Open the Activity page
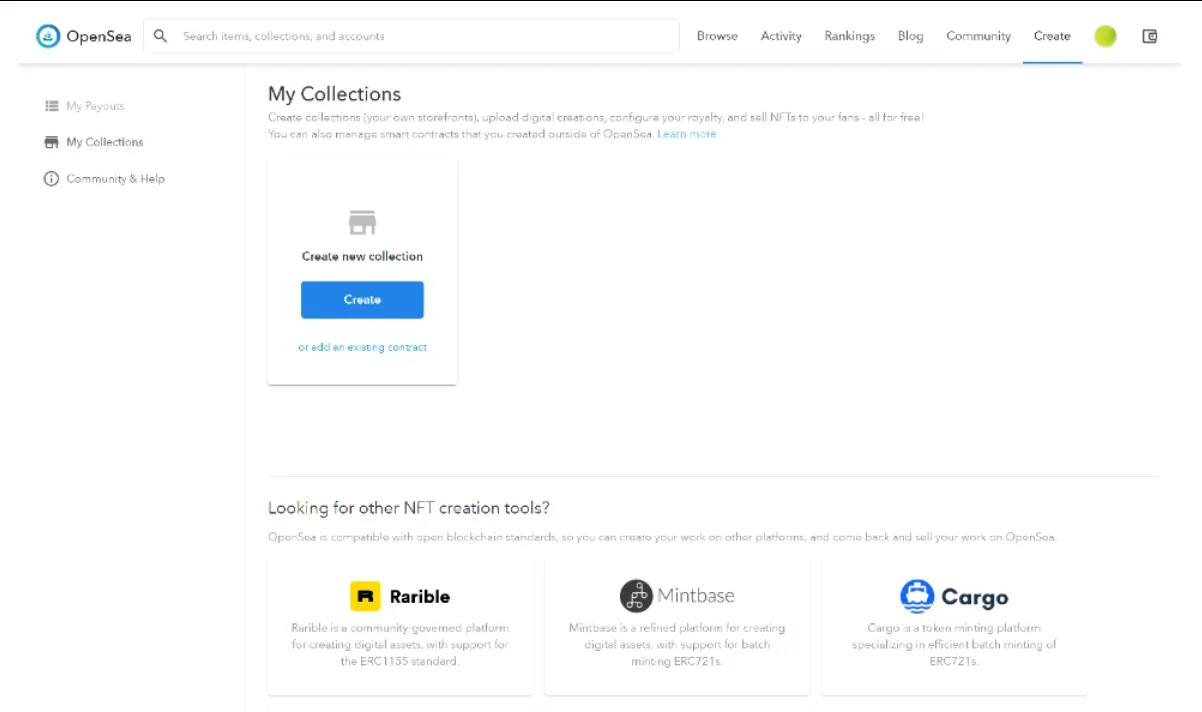Image resolution: width=1202 pixels, height=712 pixels. pos(781,36)
